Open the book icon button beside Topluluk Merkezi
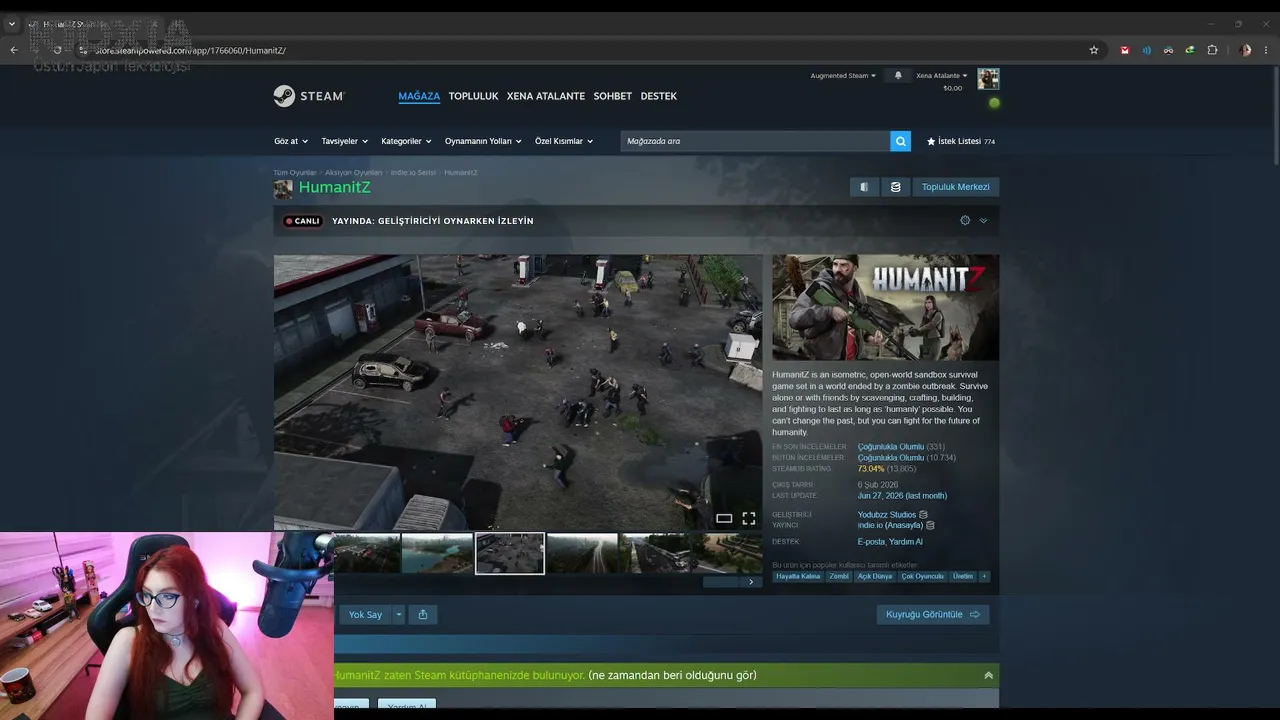The height and width of the screenshot is (720, 1280). 864,187
